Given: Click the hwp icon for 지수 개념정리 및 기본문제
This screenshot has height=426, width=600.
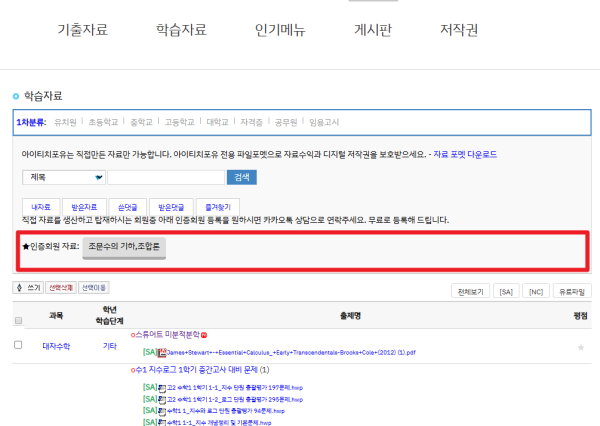Looking at the screenshot, I should [x=163, y=422].
